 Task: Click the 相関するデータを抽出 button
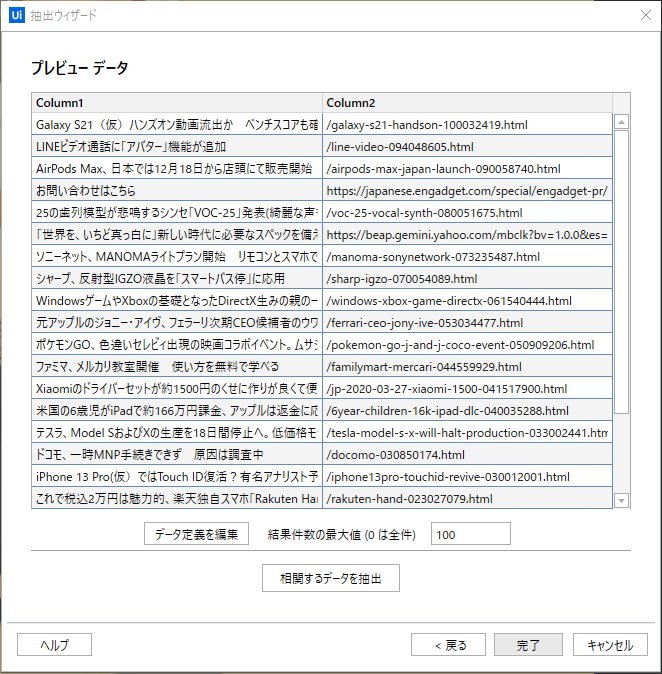pos(331,578)
